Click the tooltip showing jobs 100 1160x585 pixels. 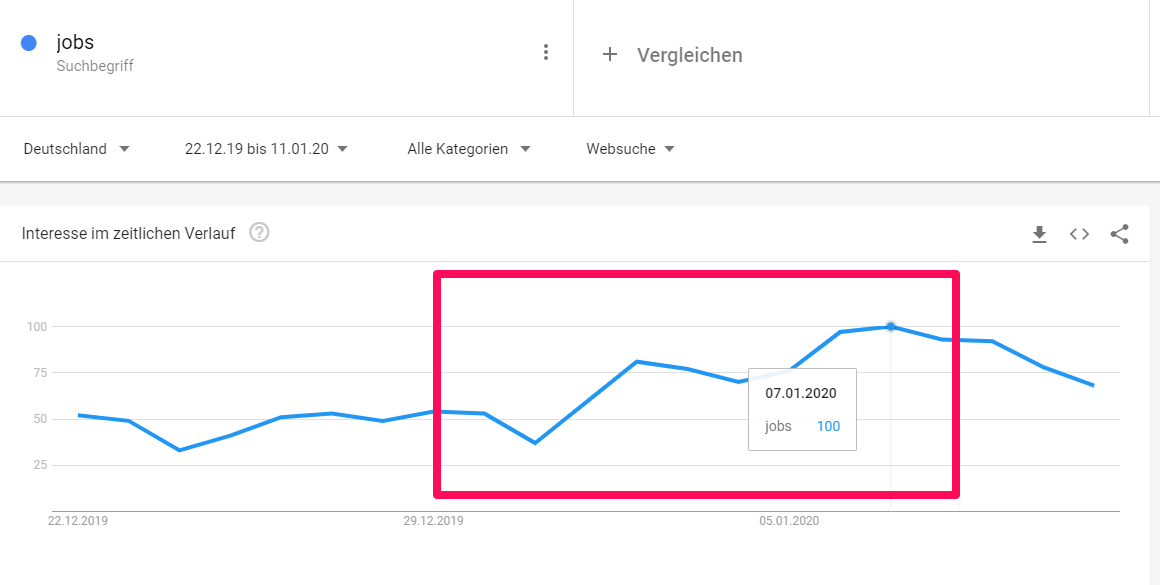(802, 409)
